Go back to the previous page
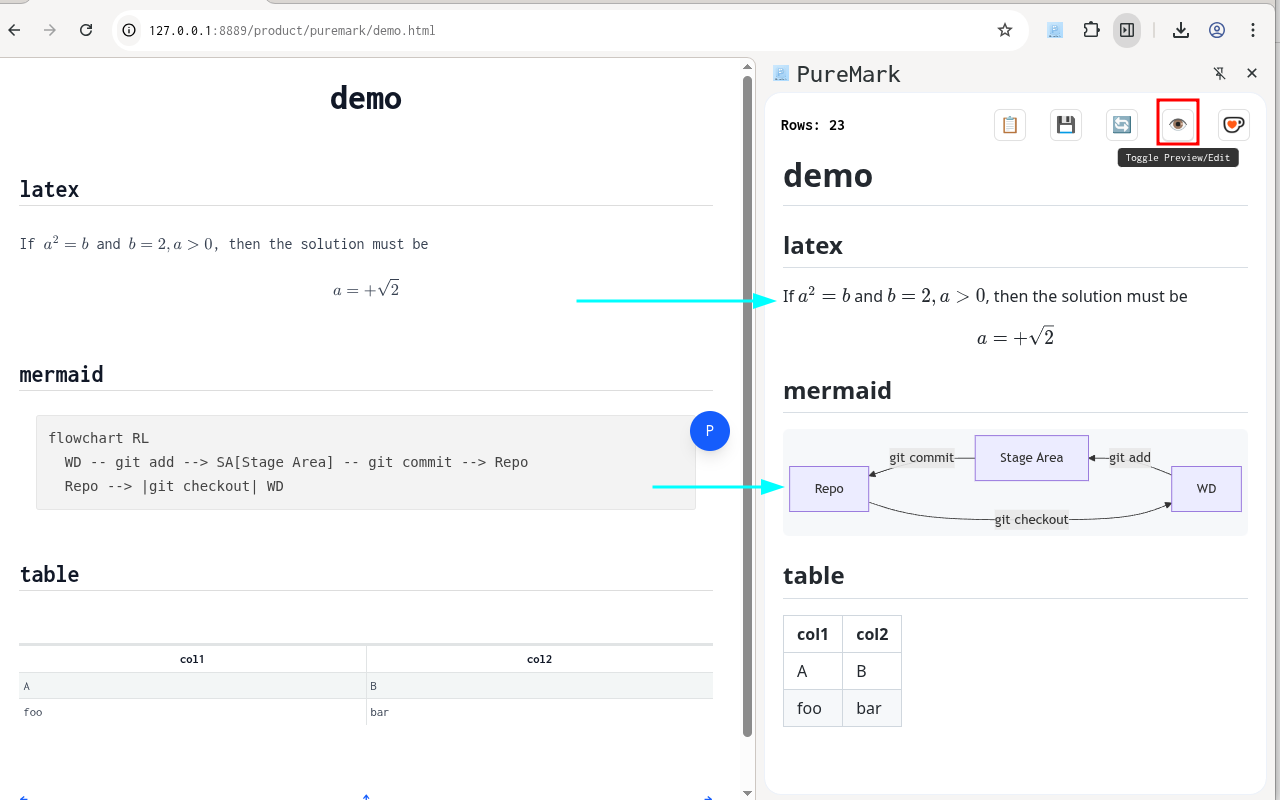This screenshot has height=800, width=1280. (x=14, y=30)
